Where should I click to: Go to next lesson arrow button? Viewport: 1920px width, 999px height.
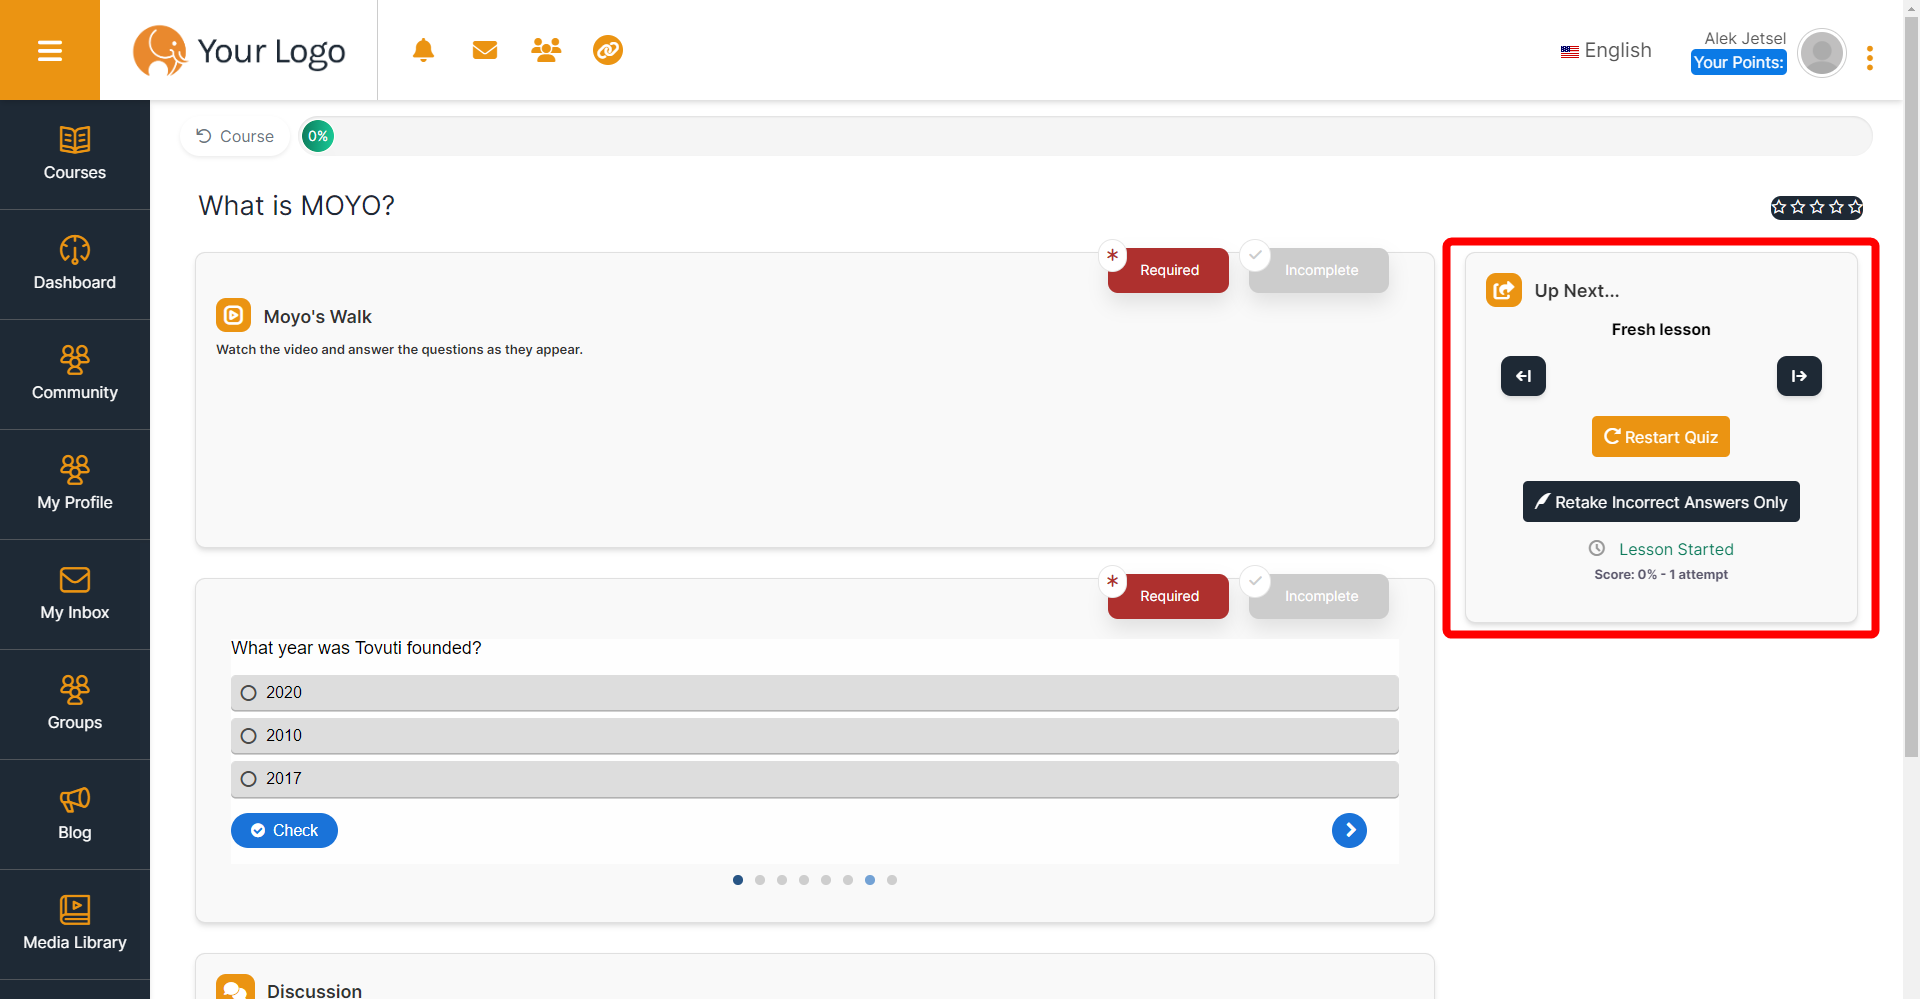coord(1799,376)
